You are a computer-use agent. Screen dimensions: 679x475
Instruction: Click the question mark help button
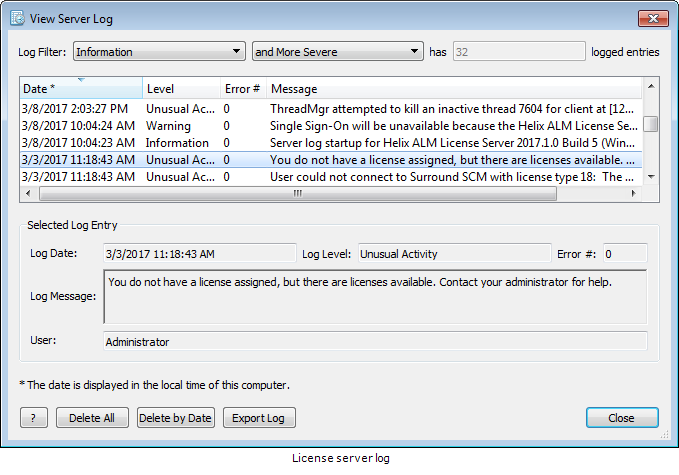point(33,418)
